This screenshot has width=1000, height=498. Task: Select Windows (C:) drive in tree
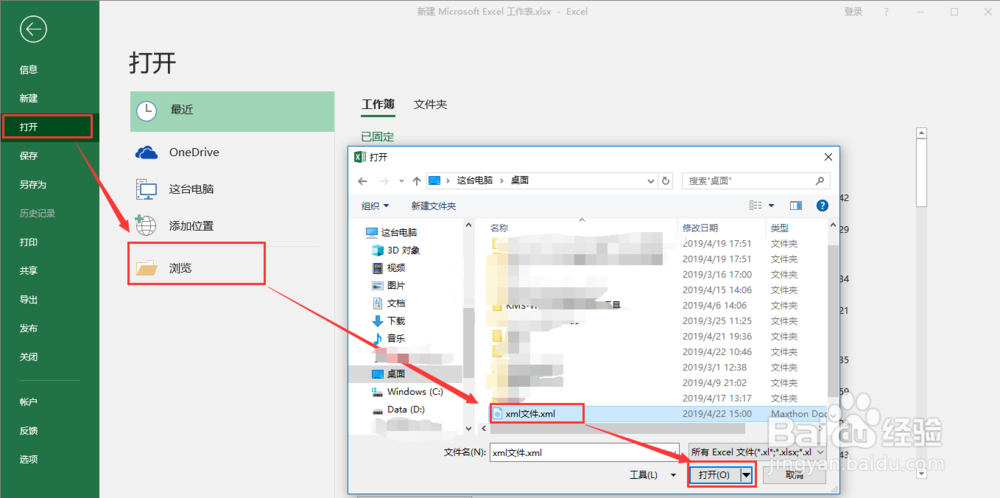[x=407, y=392]
